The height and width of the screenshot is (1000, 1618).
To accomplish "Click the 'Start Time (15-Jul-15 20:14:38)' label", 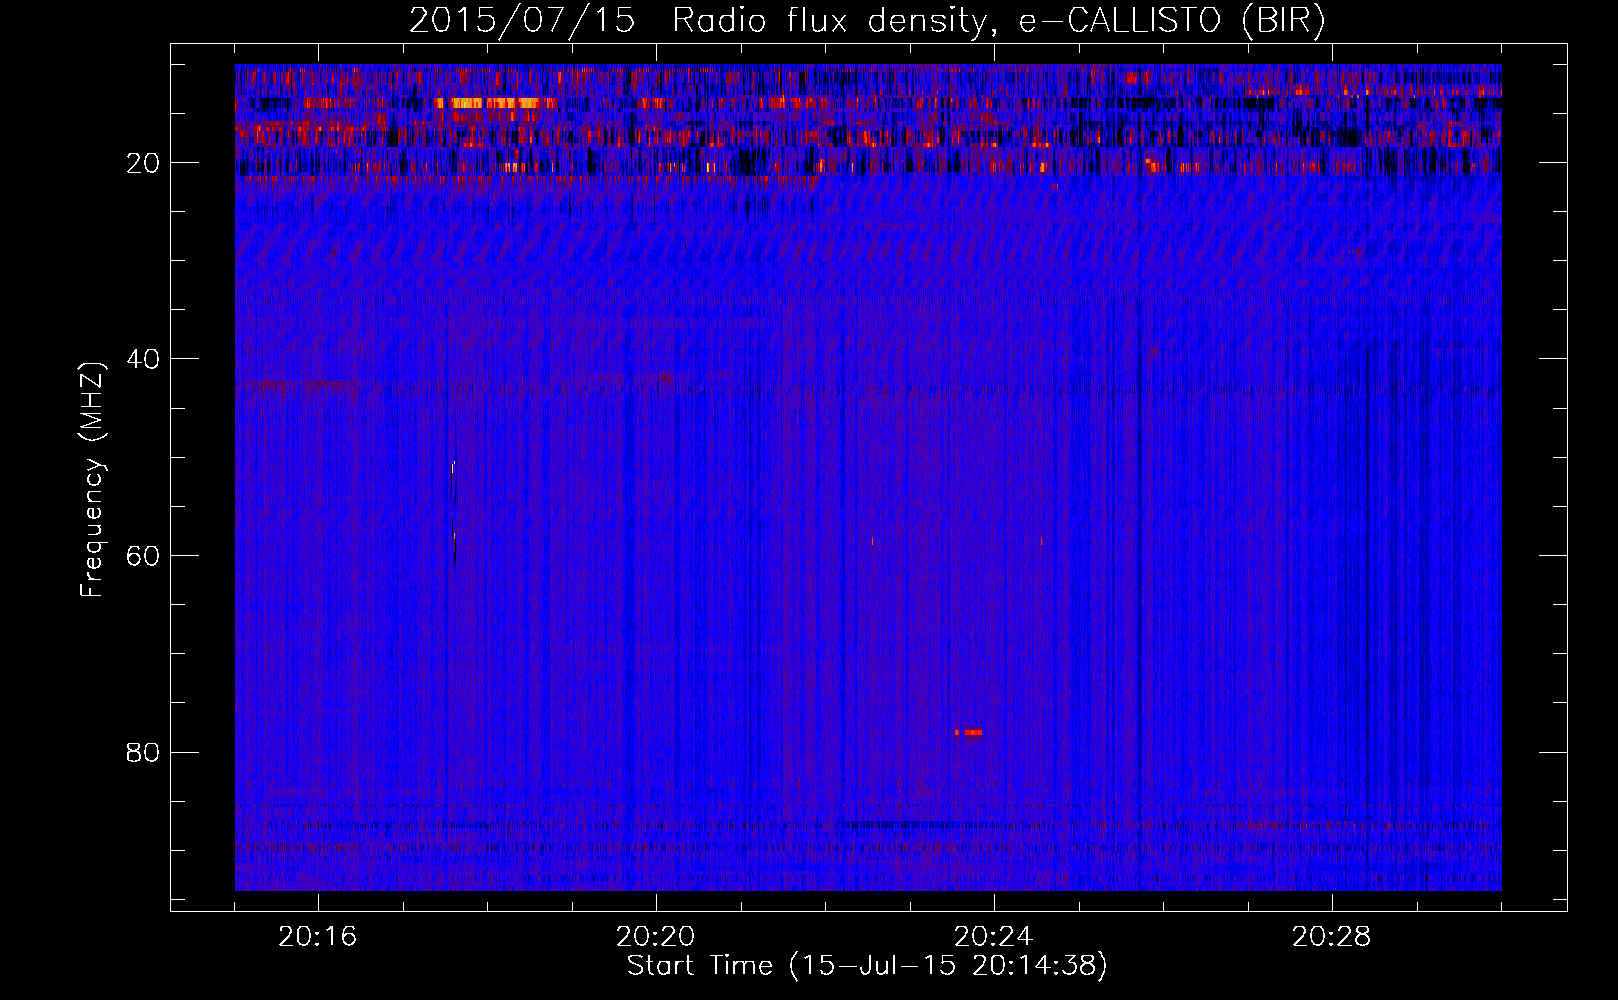I will (x=867, y=966).
